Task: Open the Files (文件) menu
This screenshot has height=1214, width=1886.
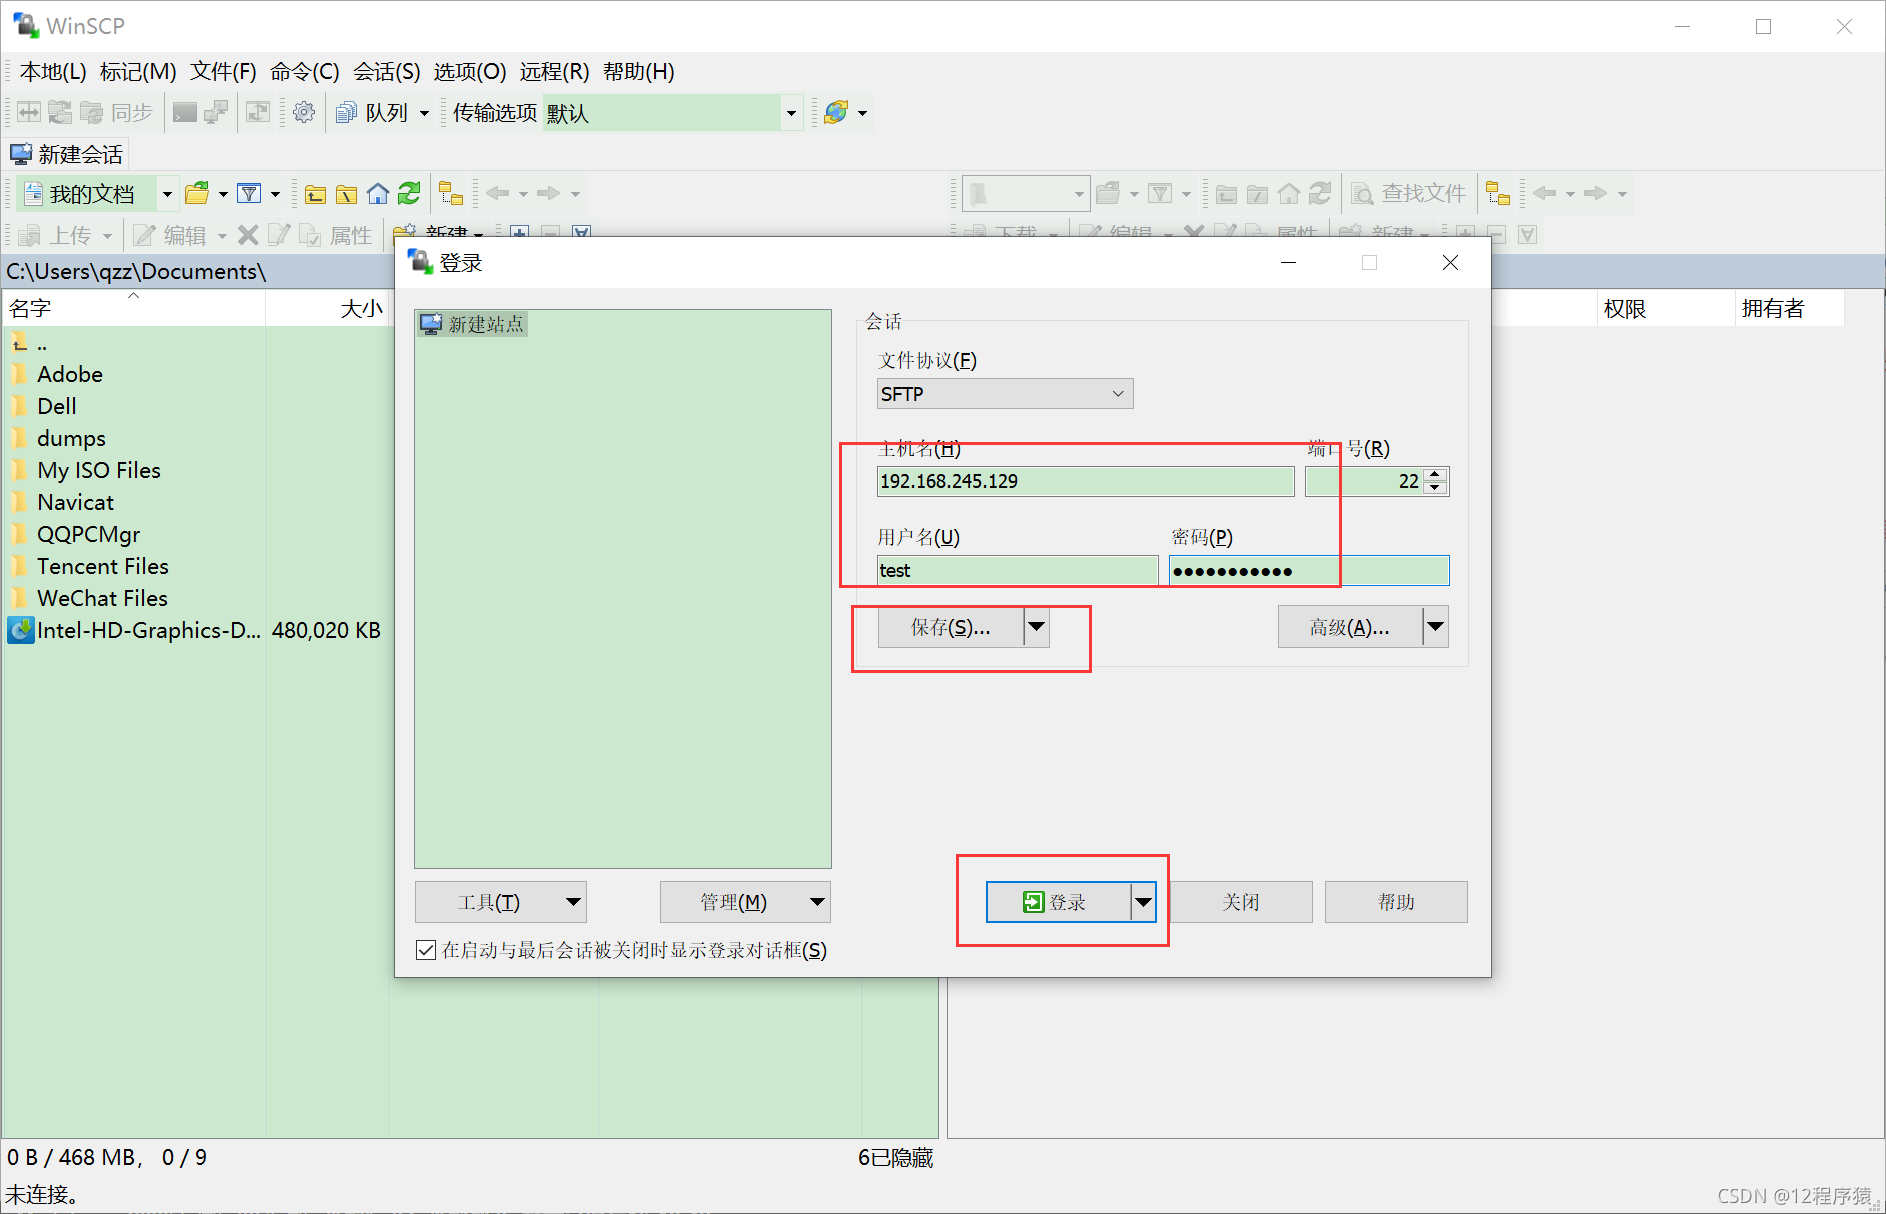Action: point(223,71)
